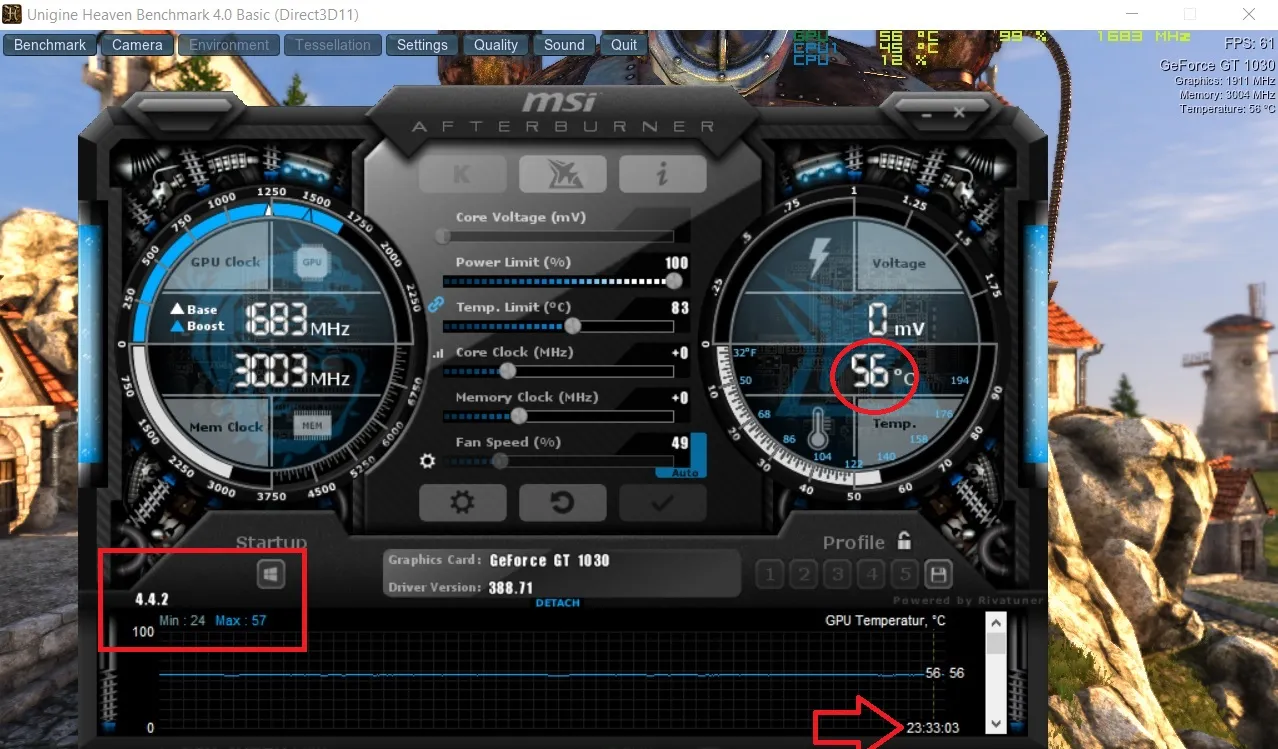Click the Tessellation menu in Heaven
This screenshot has width=1278, height=749.
(x=333, y=45)
